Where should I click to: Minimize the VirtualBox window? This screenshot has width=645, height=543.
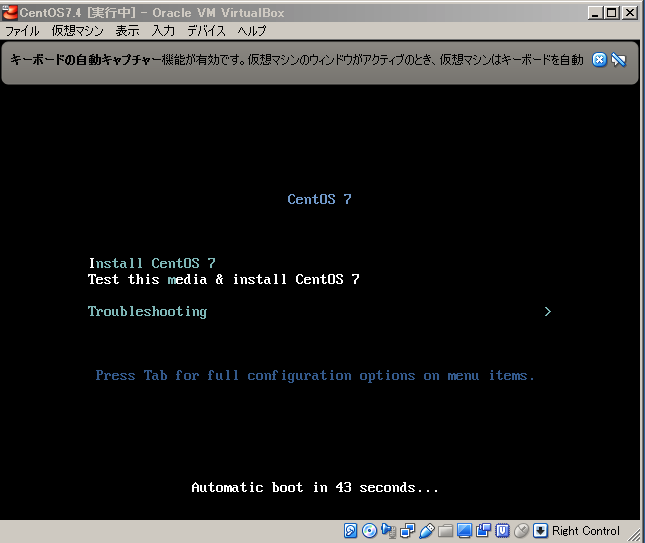pos(595,13)
